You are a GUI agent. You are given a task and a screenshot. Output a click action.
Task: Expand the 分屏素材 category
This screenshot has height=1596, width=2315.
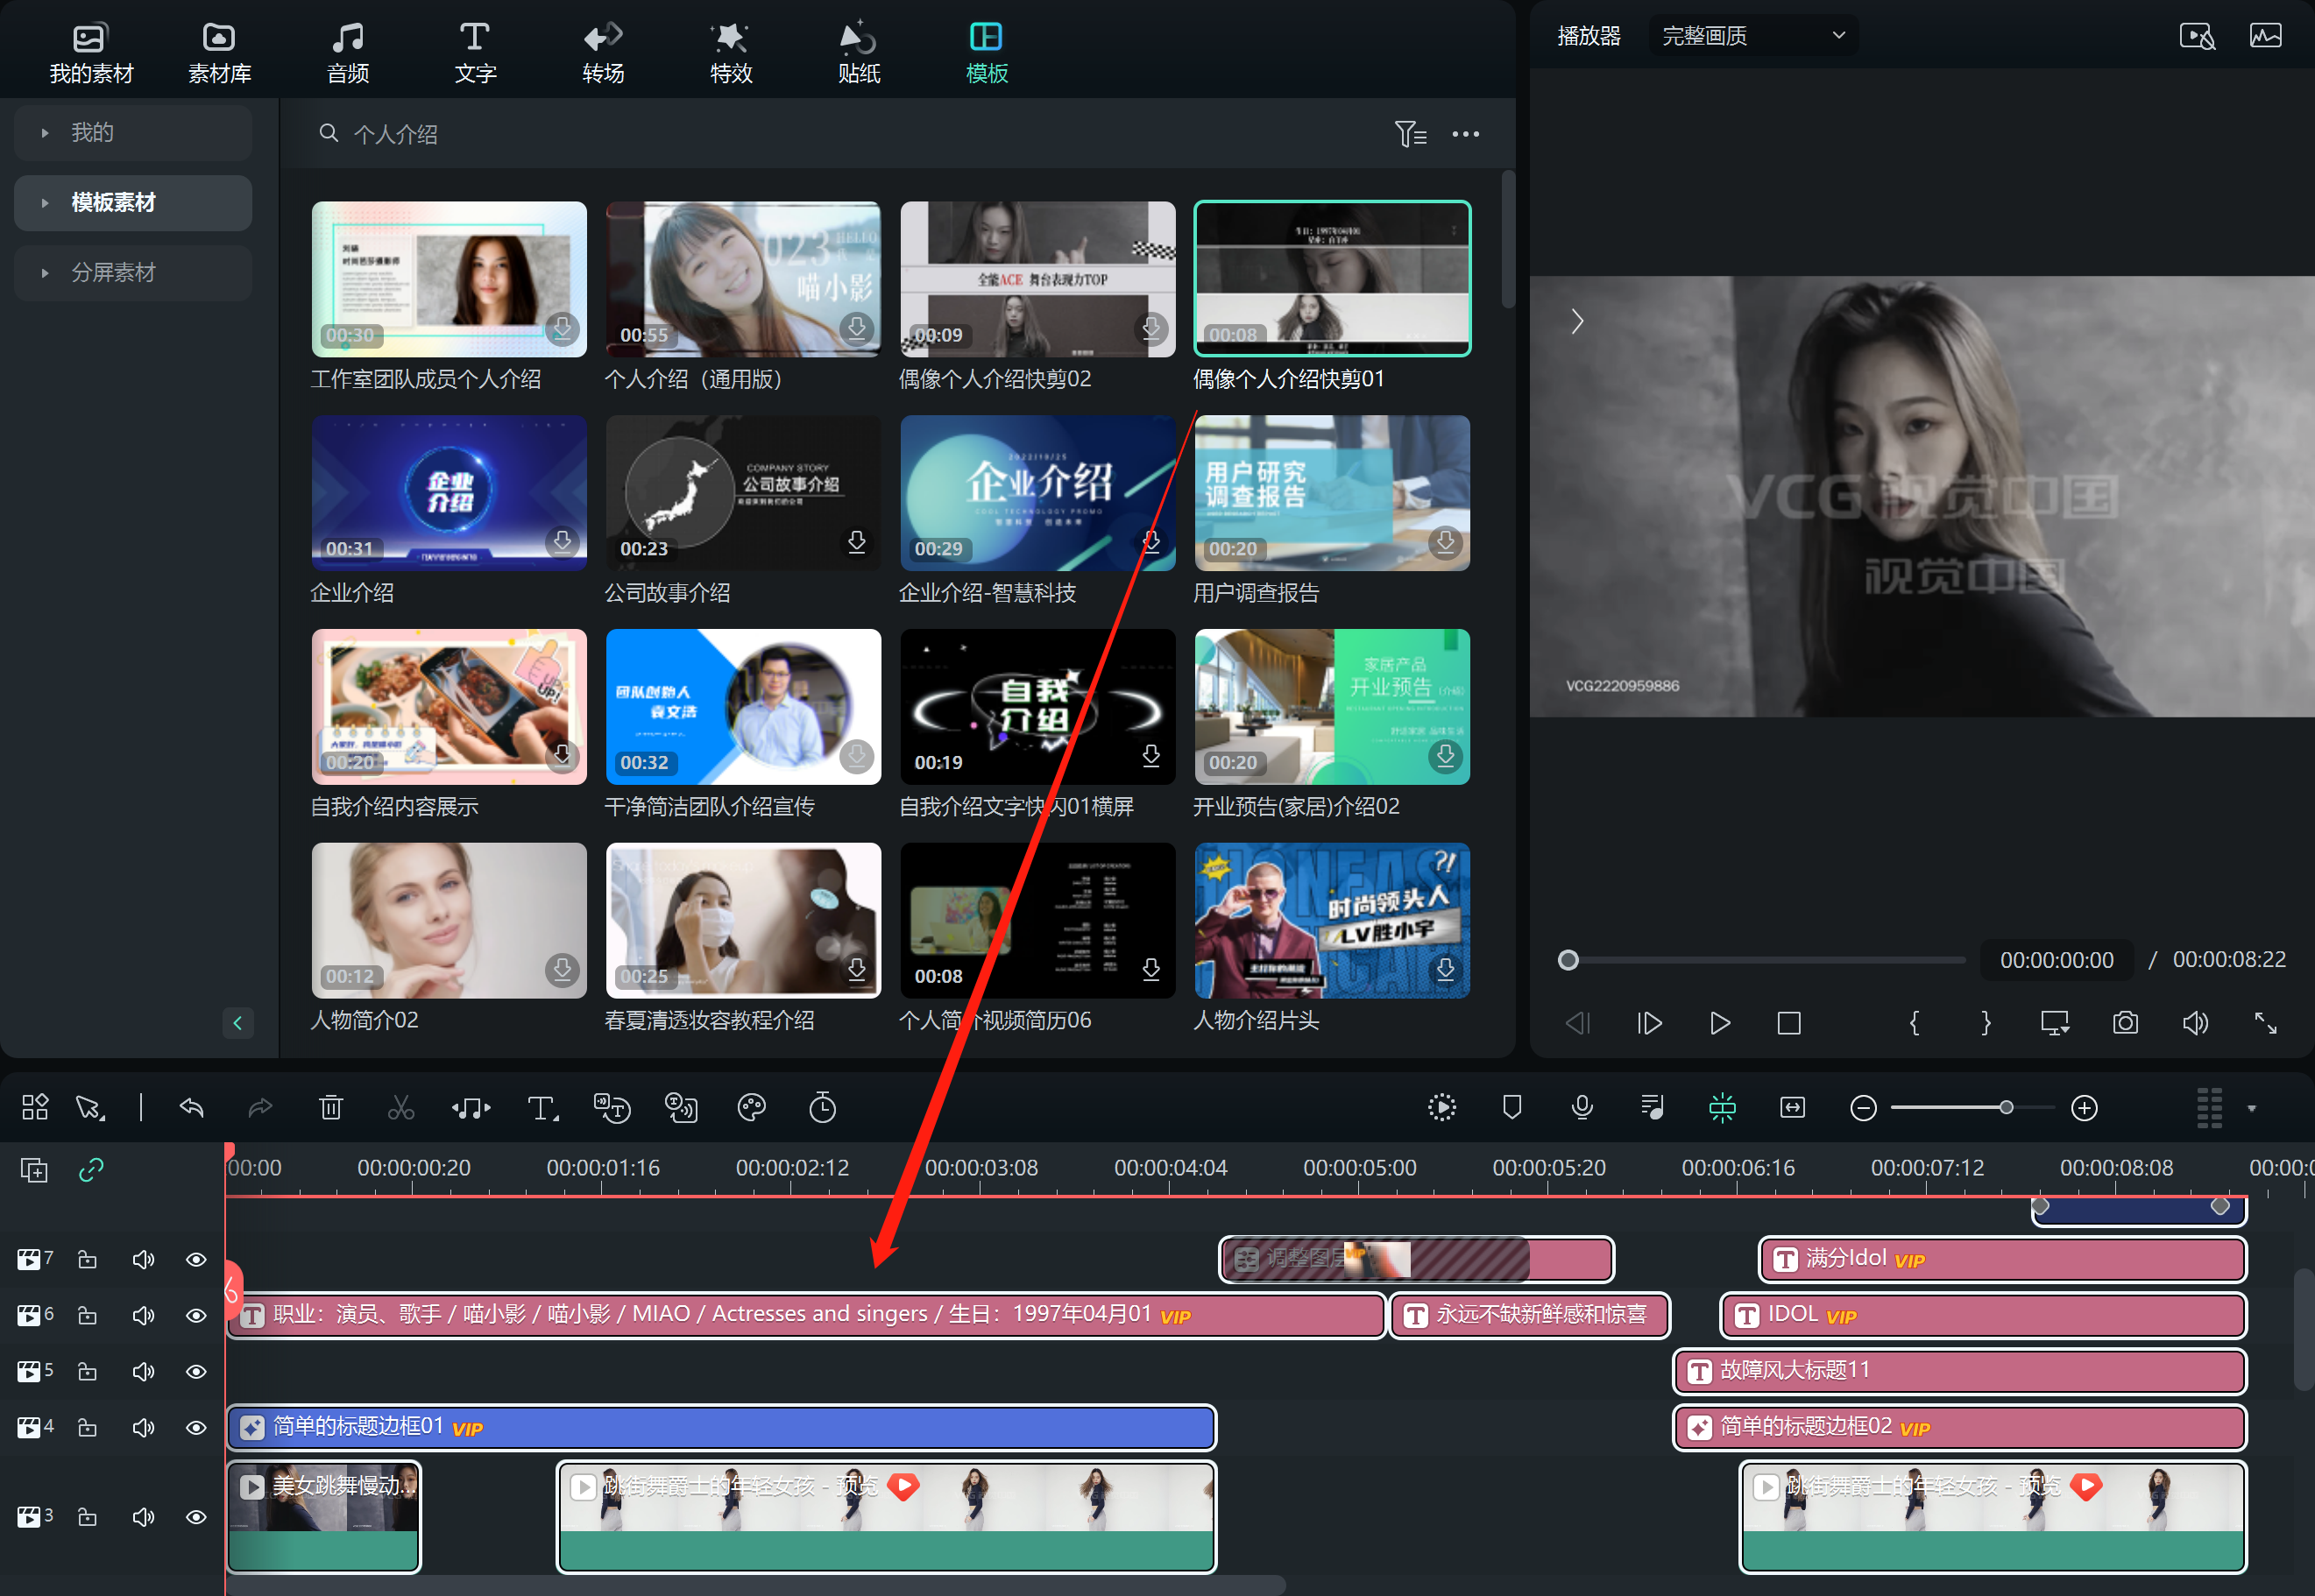[113, 273]
